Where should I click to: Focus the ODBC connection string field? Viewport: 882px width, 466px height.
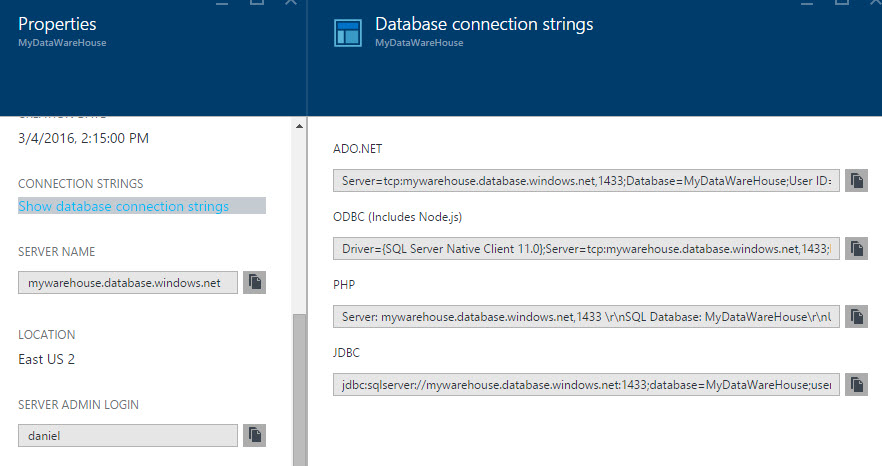[x=586, y=248]
